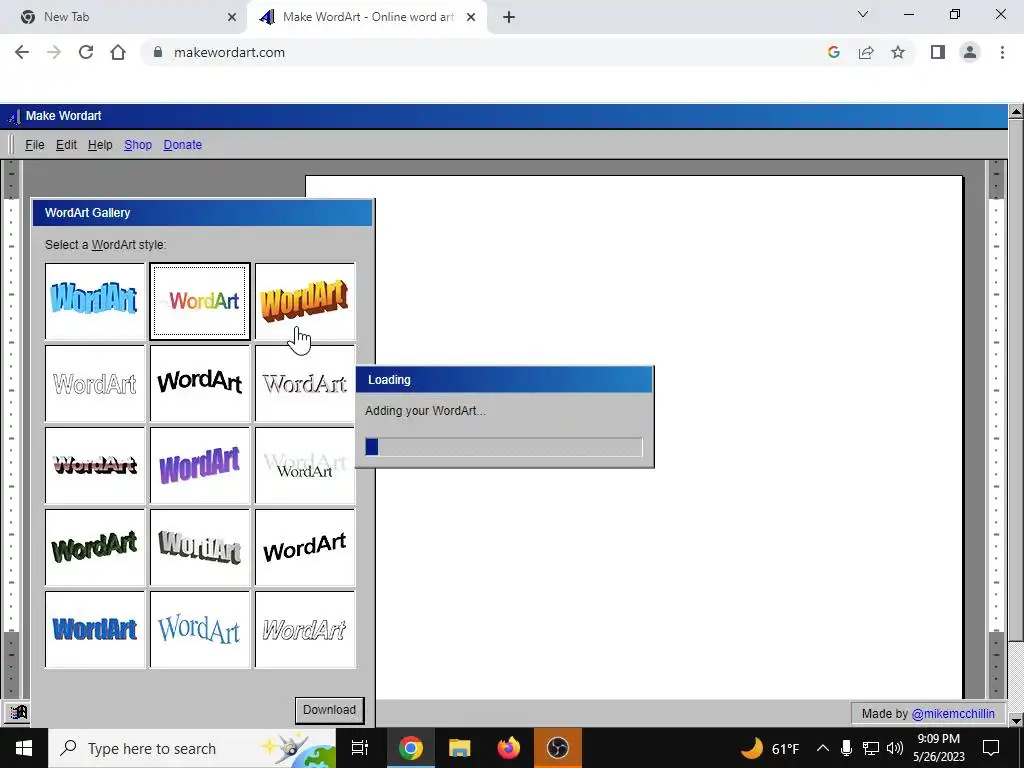Click the Make Wordart title bar icon

click(x=13, y=117)
